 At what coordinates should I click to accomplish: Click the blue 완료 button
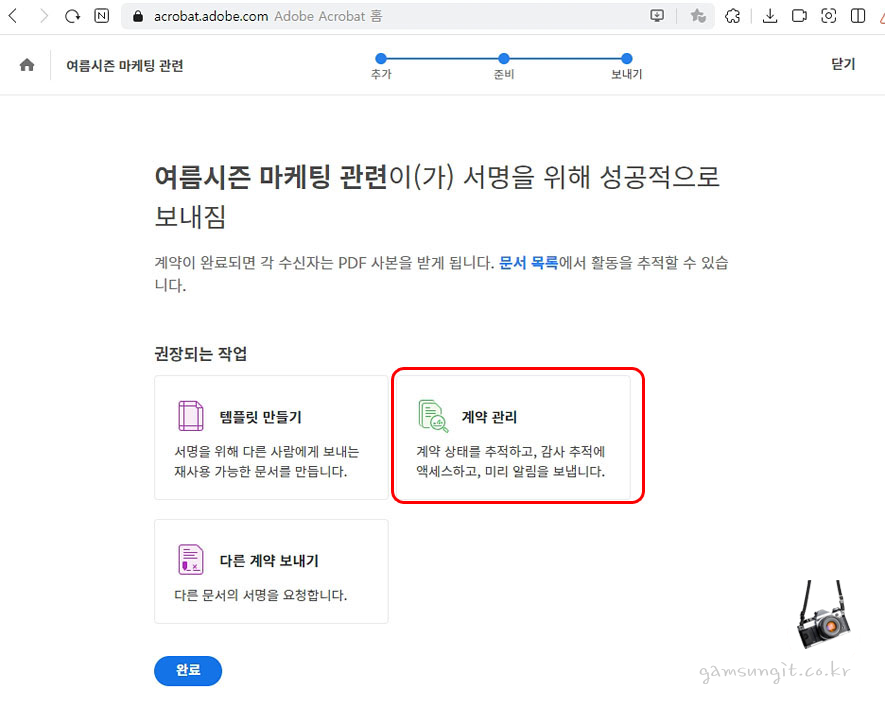(188, 670)
